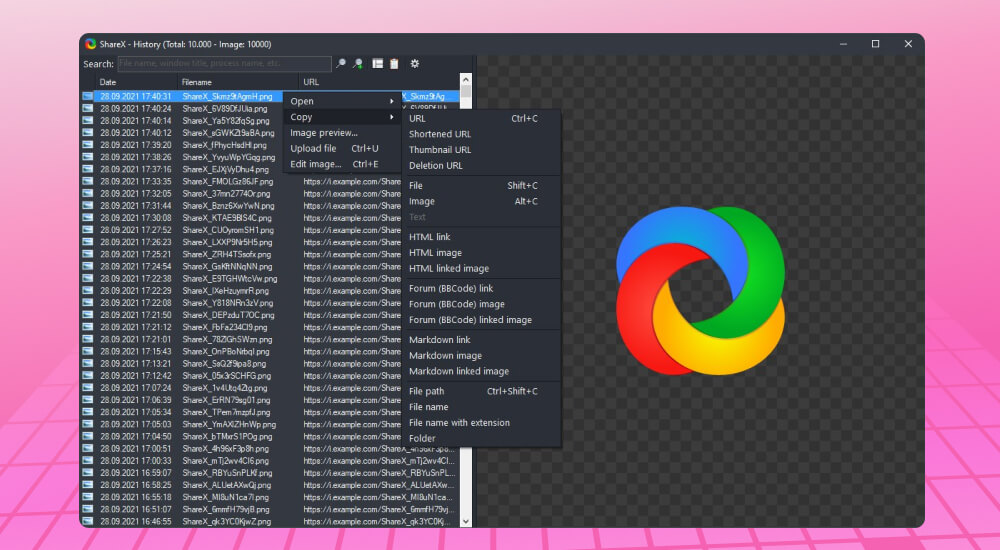Copy as Markdown image
Screen dimensions: 1000x550
(x=482, y=355)
